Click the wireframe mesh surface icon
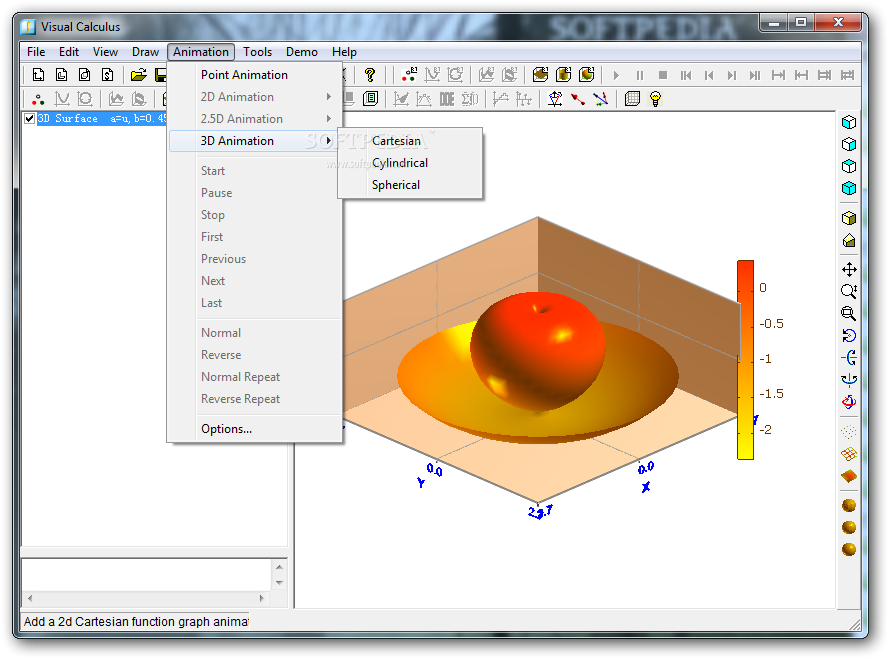 tap(849, 454)
